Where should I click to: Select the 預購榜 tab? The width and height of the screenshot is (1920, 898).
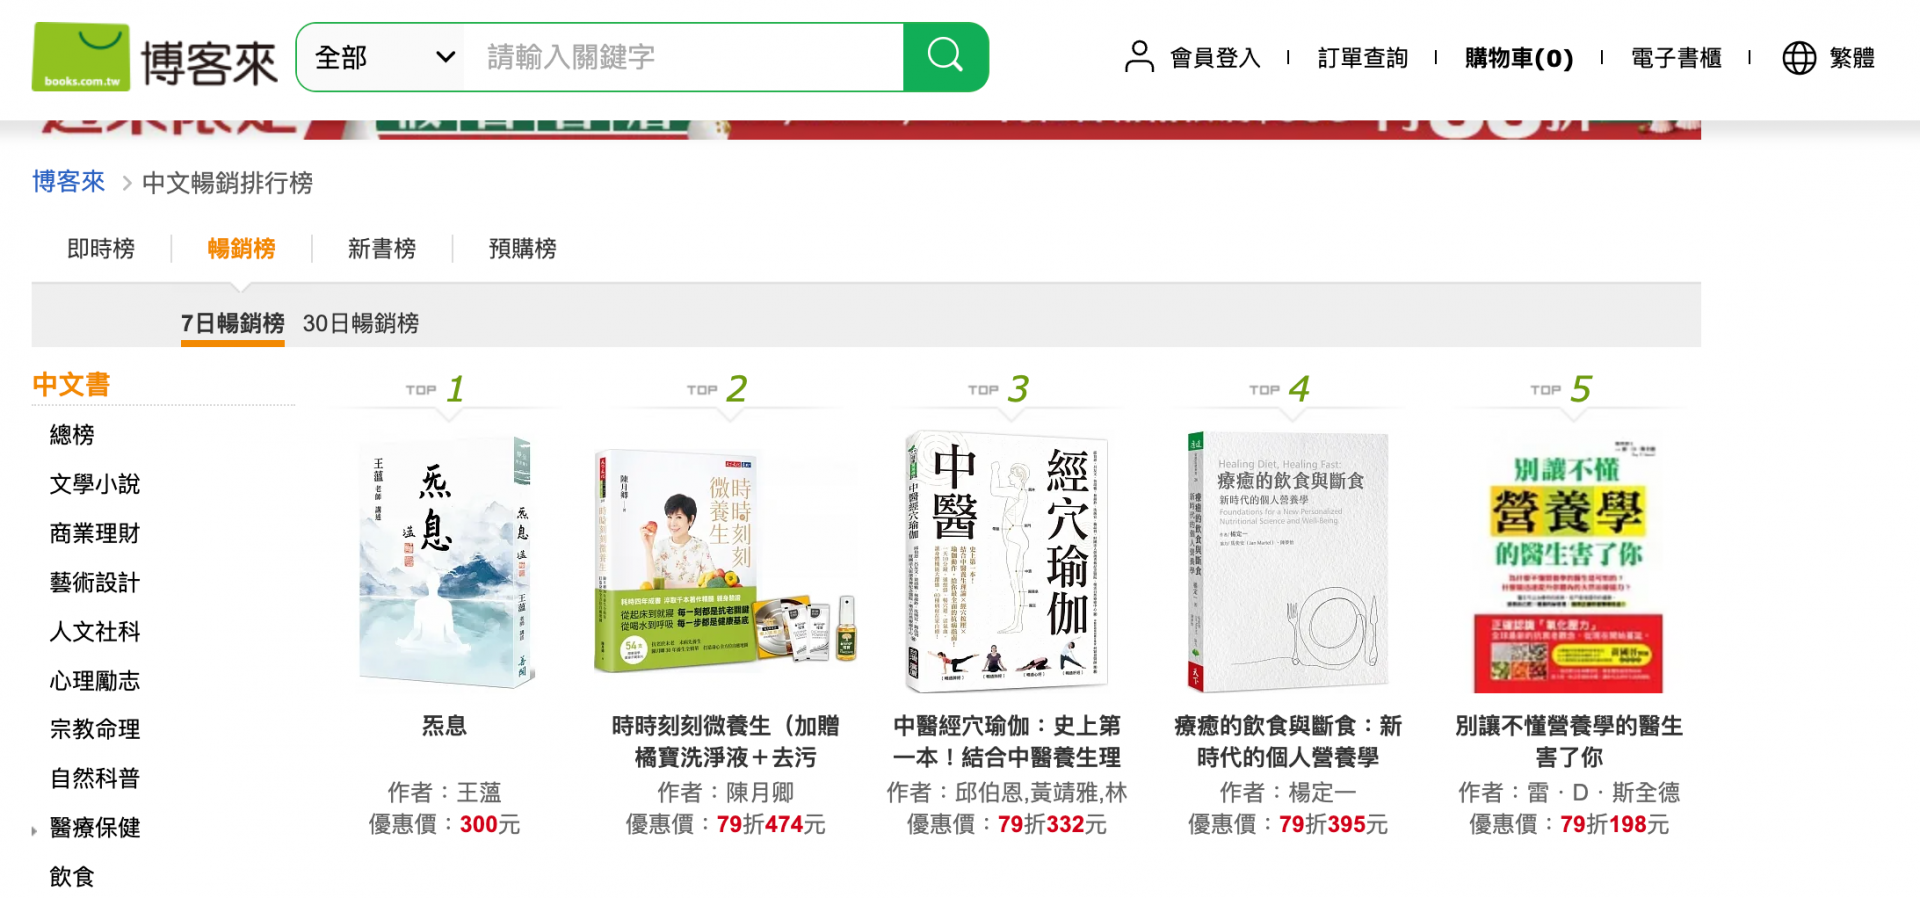523,248
